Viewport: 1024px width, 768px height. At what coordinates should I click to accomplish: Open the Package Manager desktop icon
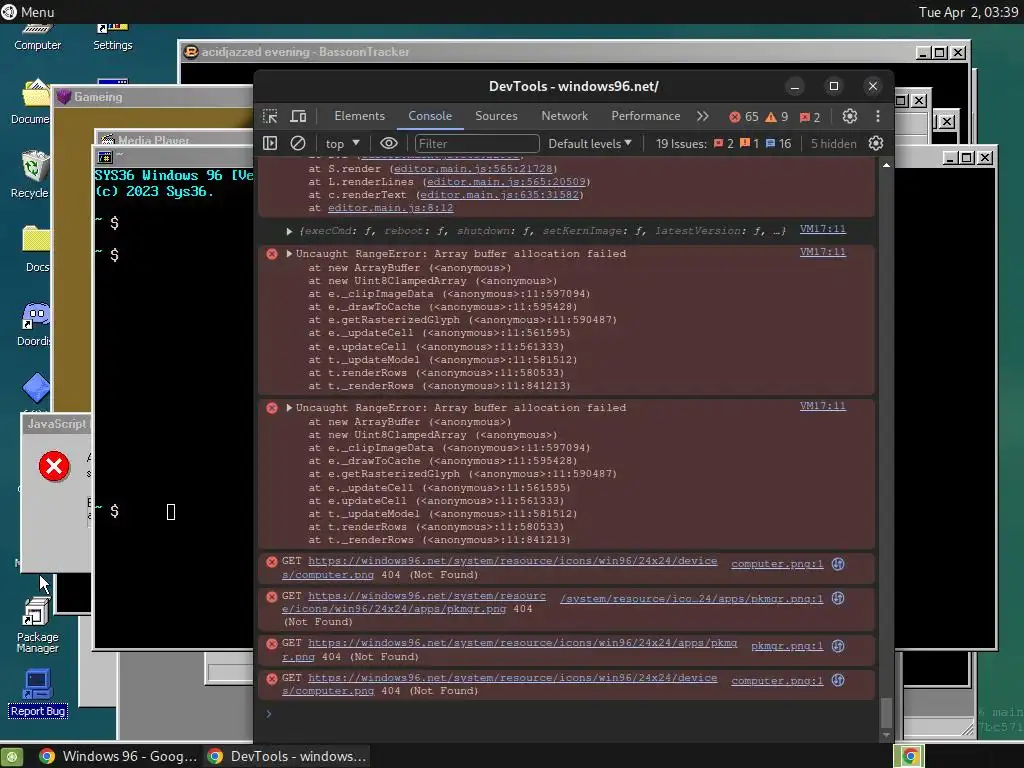[37, 626]
